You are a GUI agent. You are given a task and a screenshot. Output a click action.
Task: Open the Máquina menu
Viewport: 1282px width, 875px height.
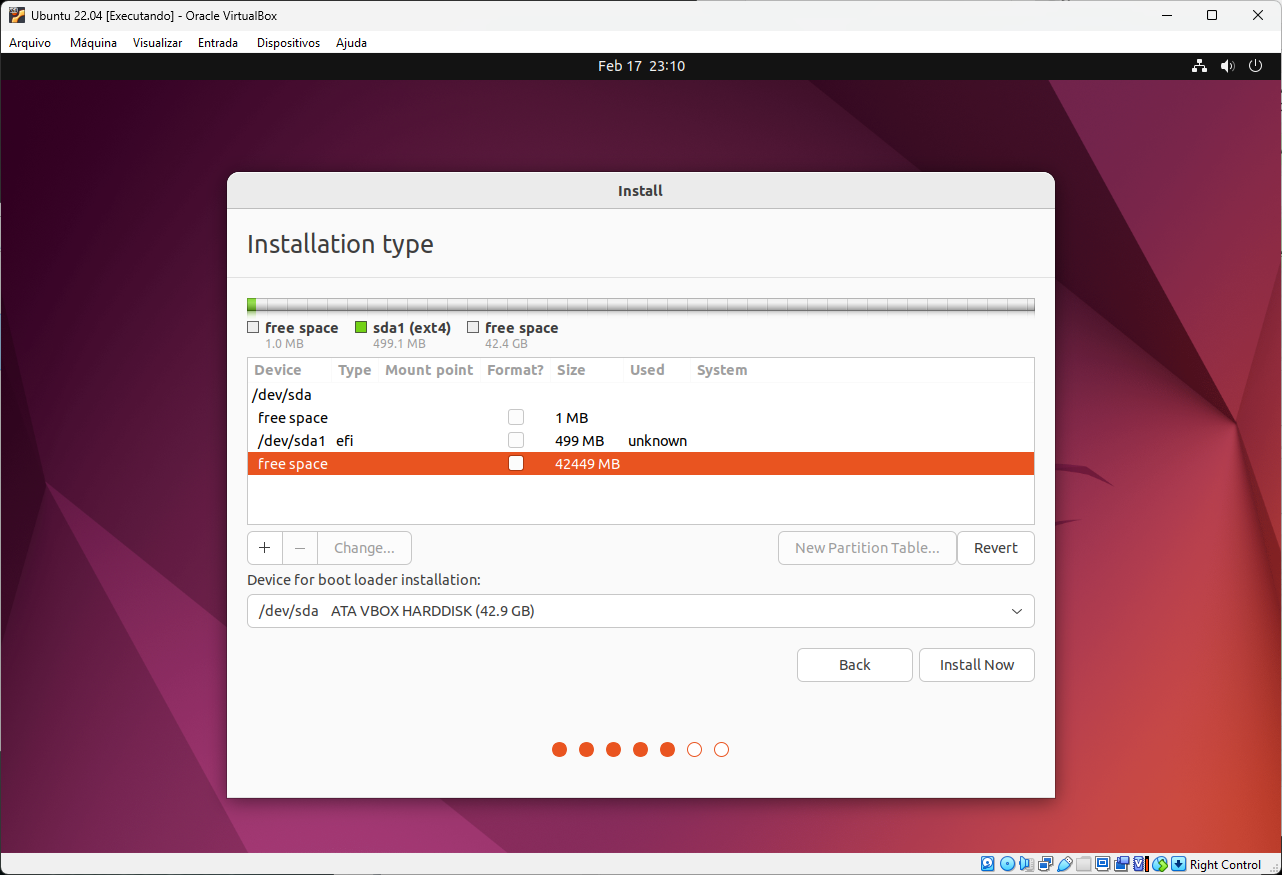point(93,43)
